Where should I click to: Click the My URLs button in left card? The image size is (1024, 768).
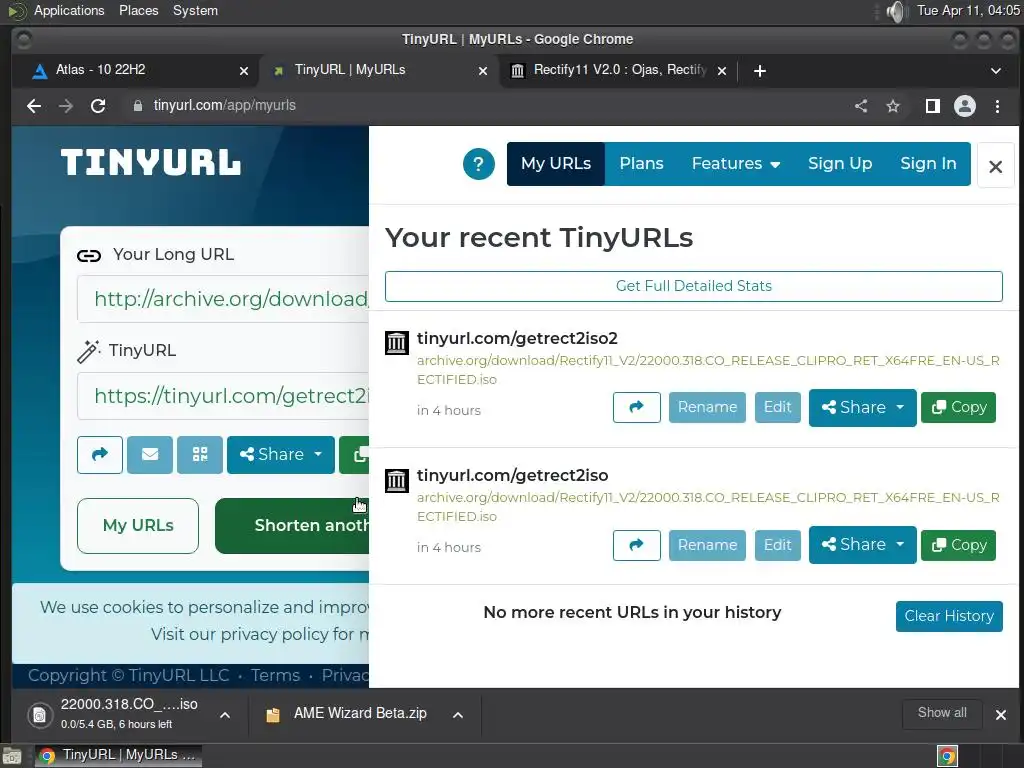tap(138, 526)
